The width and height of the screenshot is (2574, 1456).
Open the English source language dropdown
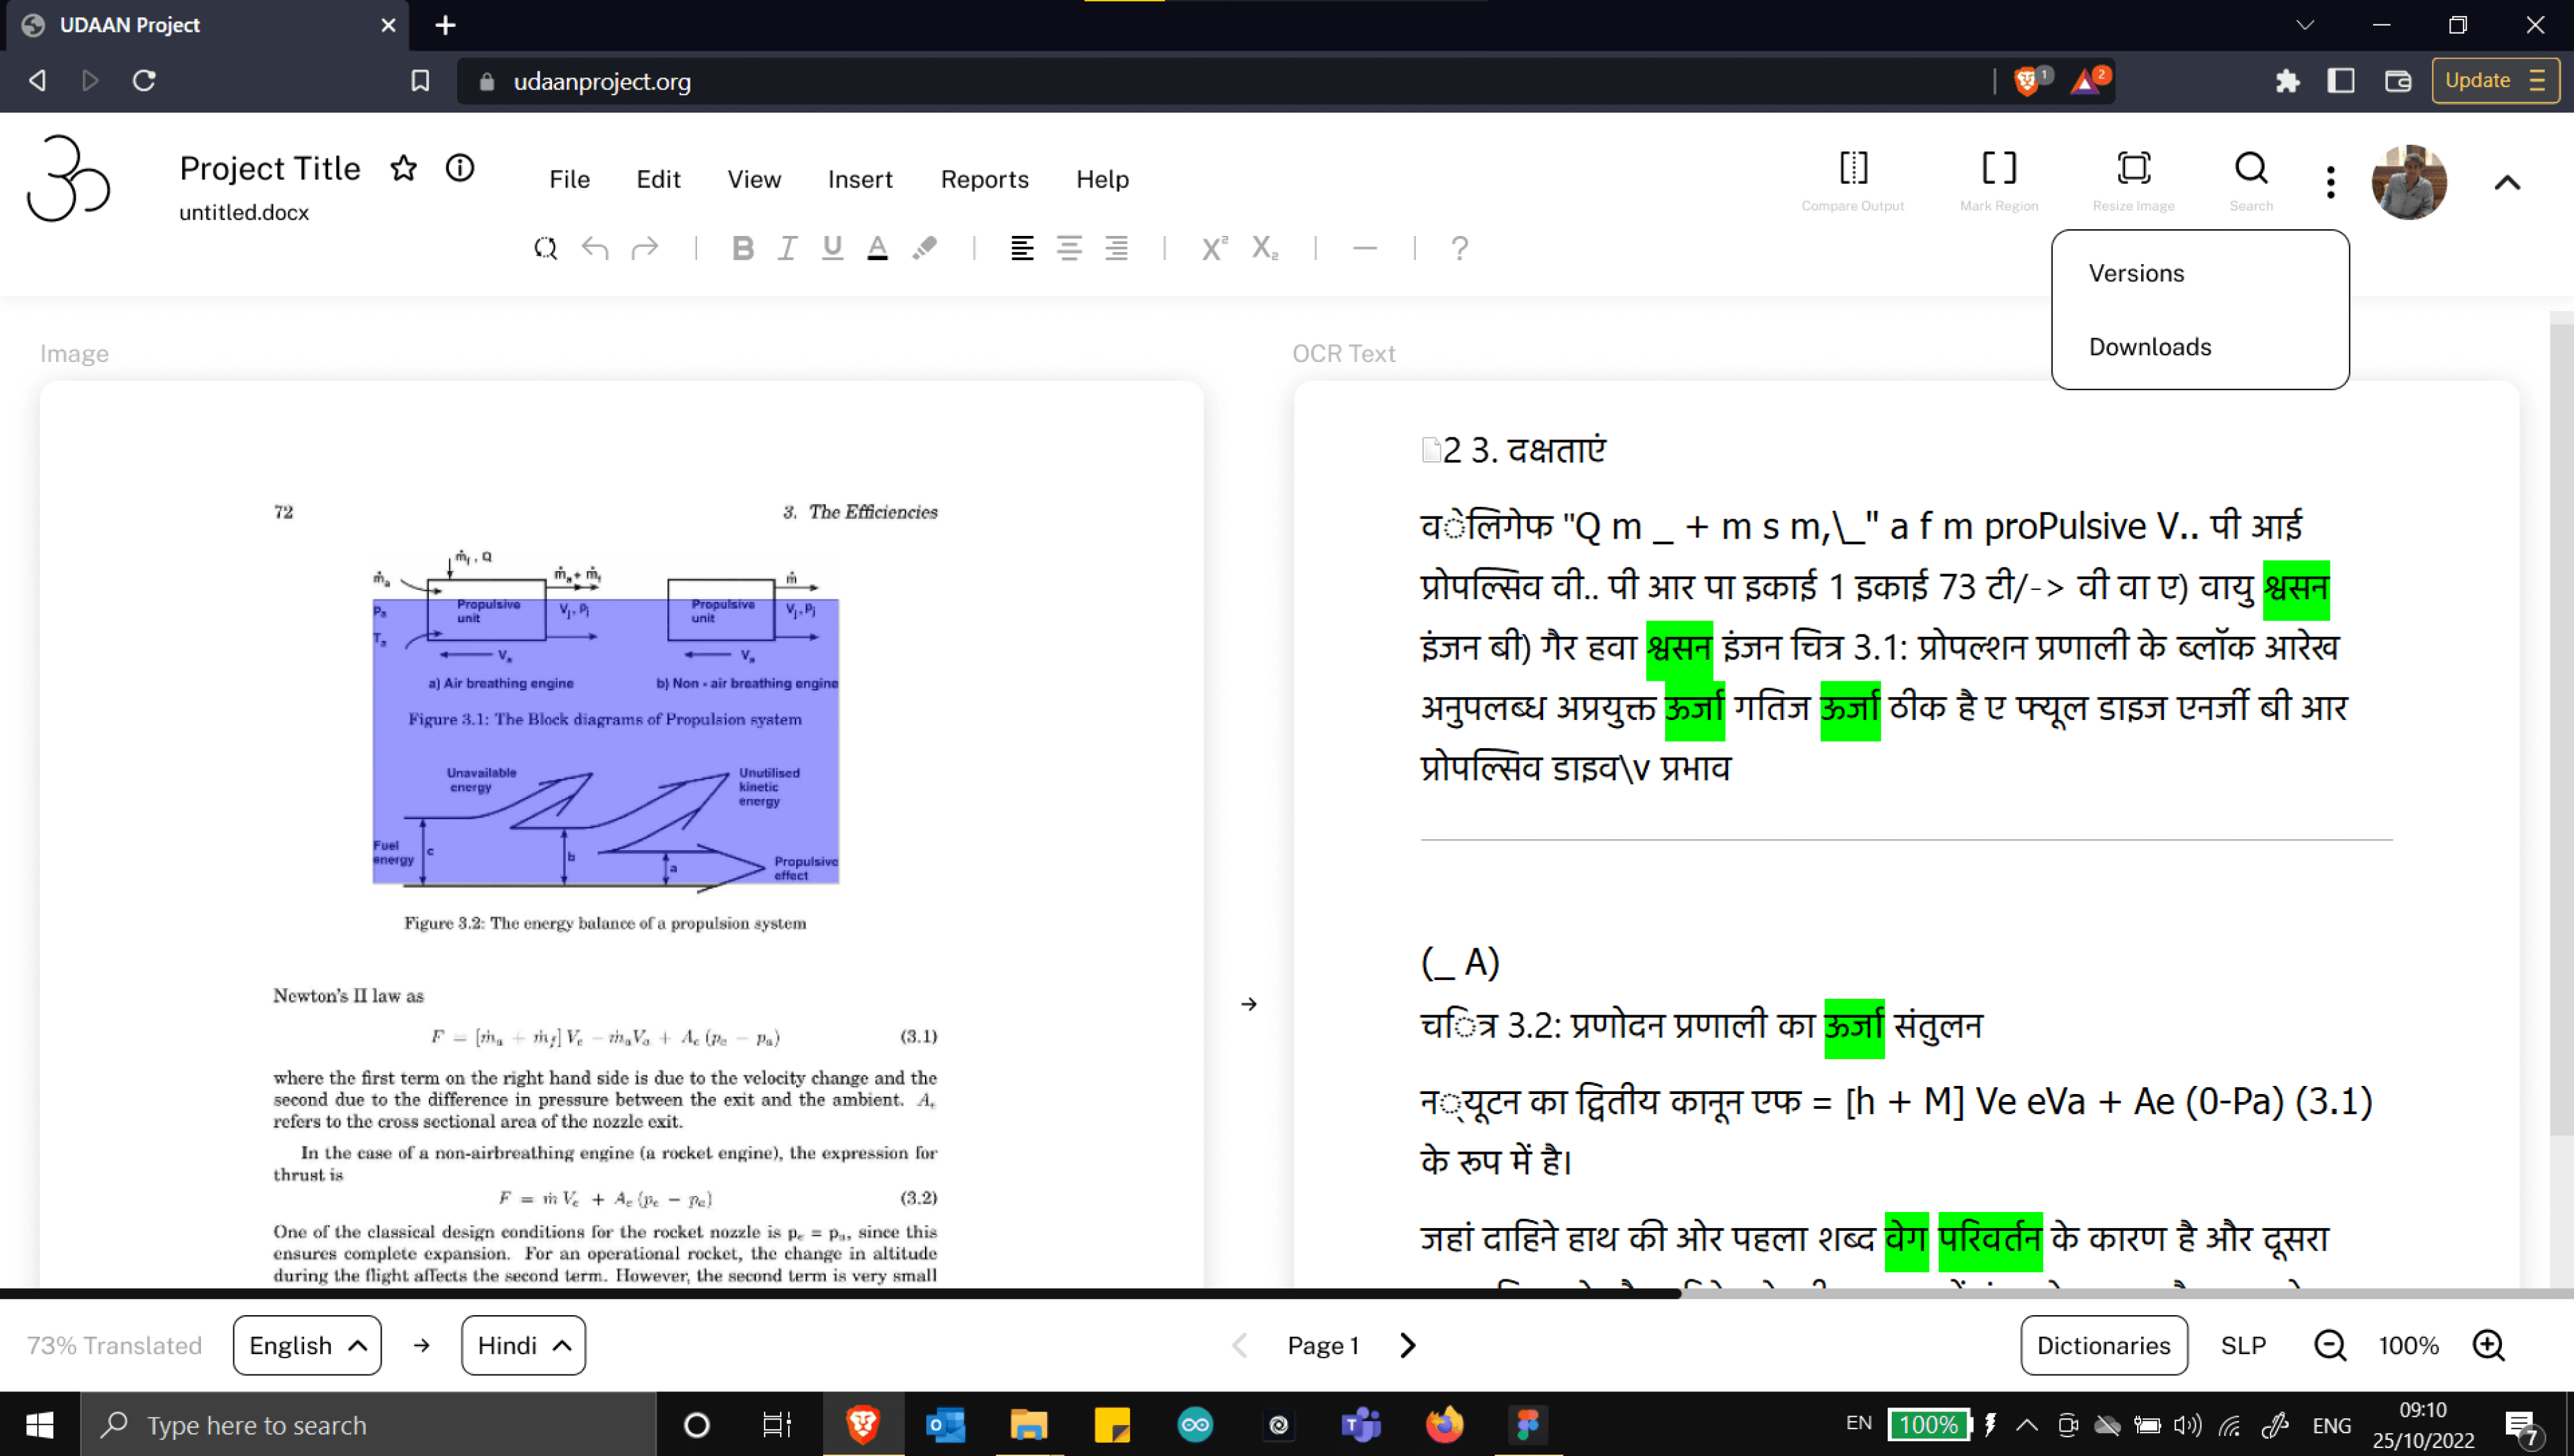coord(307,1345)
